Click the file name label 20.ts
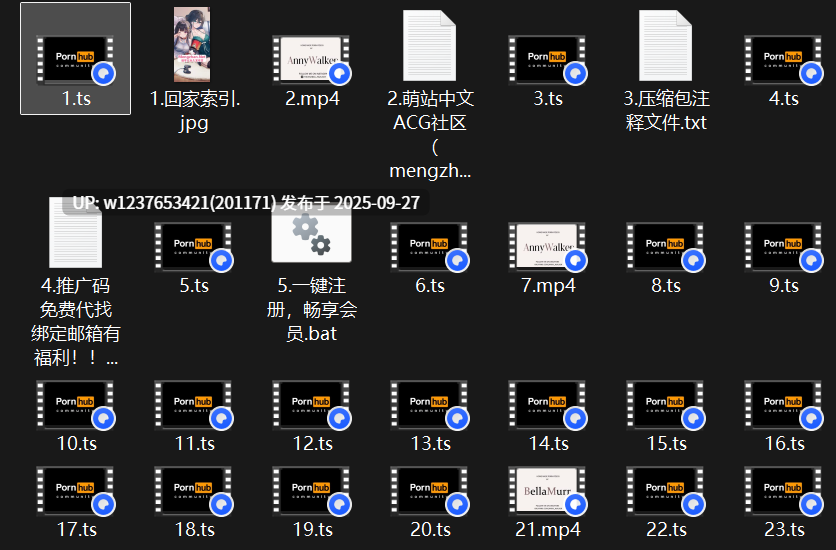Image resolution: width=836 pixels, height=550 pixels. (x=431, y=530)
